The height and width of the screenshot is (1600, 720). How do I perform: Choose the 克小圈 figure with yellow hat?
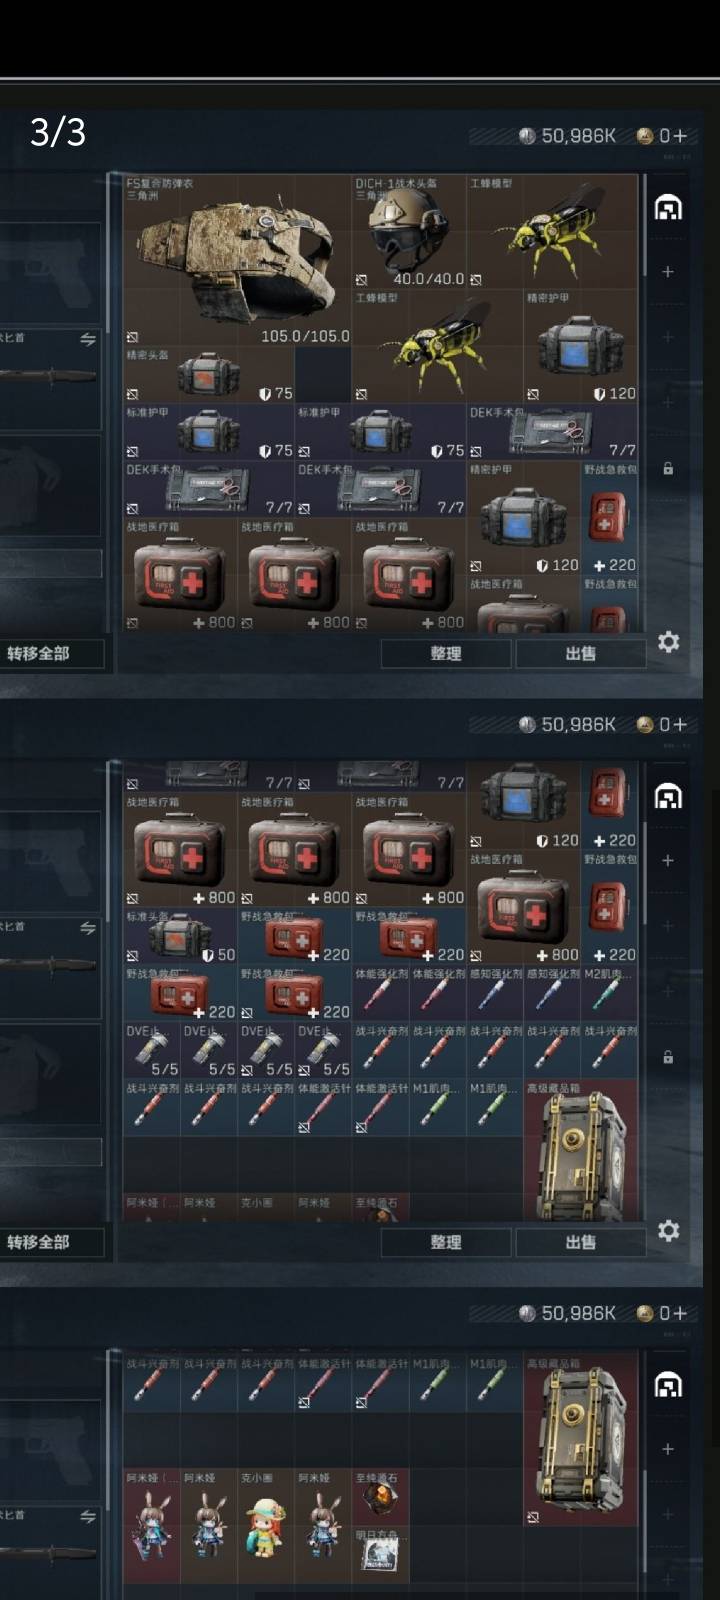(265, 1525)
